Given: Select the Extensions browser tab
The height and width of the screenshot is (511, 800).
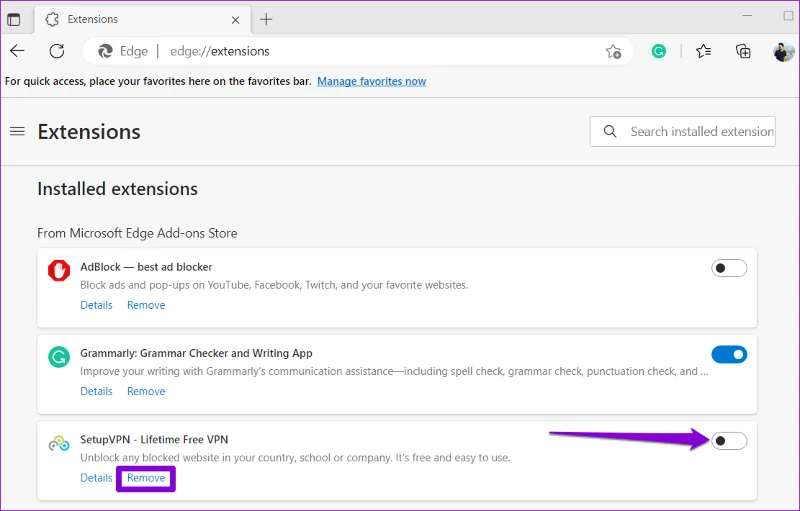Looking at the screenshot, I should 142,19.
